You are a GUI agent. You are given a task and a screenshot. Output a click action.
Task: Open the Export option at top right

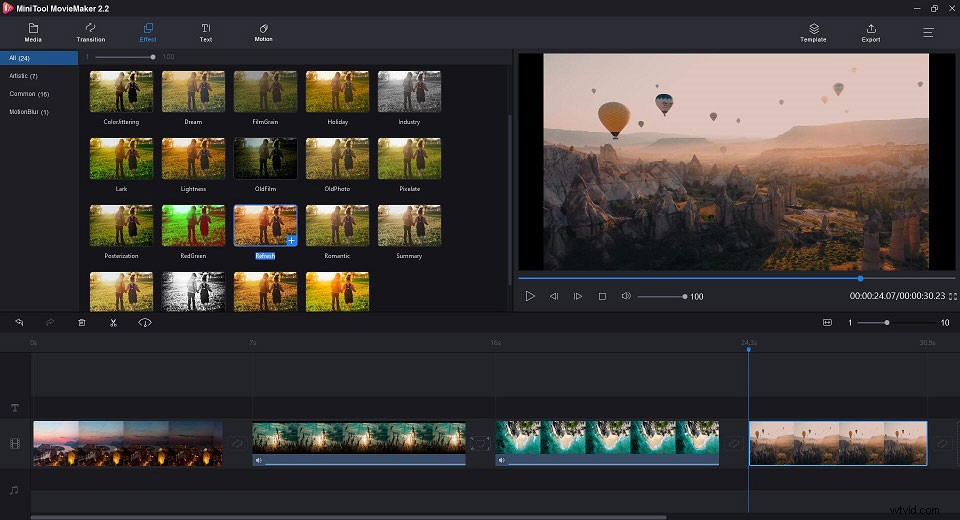point(871,33)
